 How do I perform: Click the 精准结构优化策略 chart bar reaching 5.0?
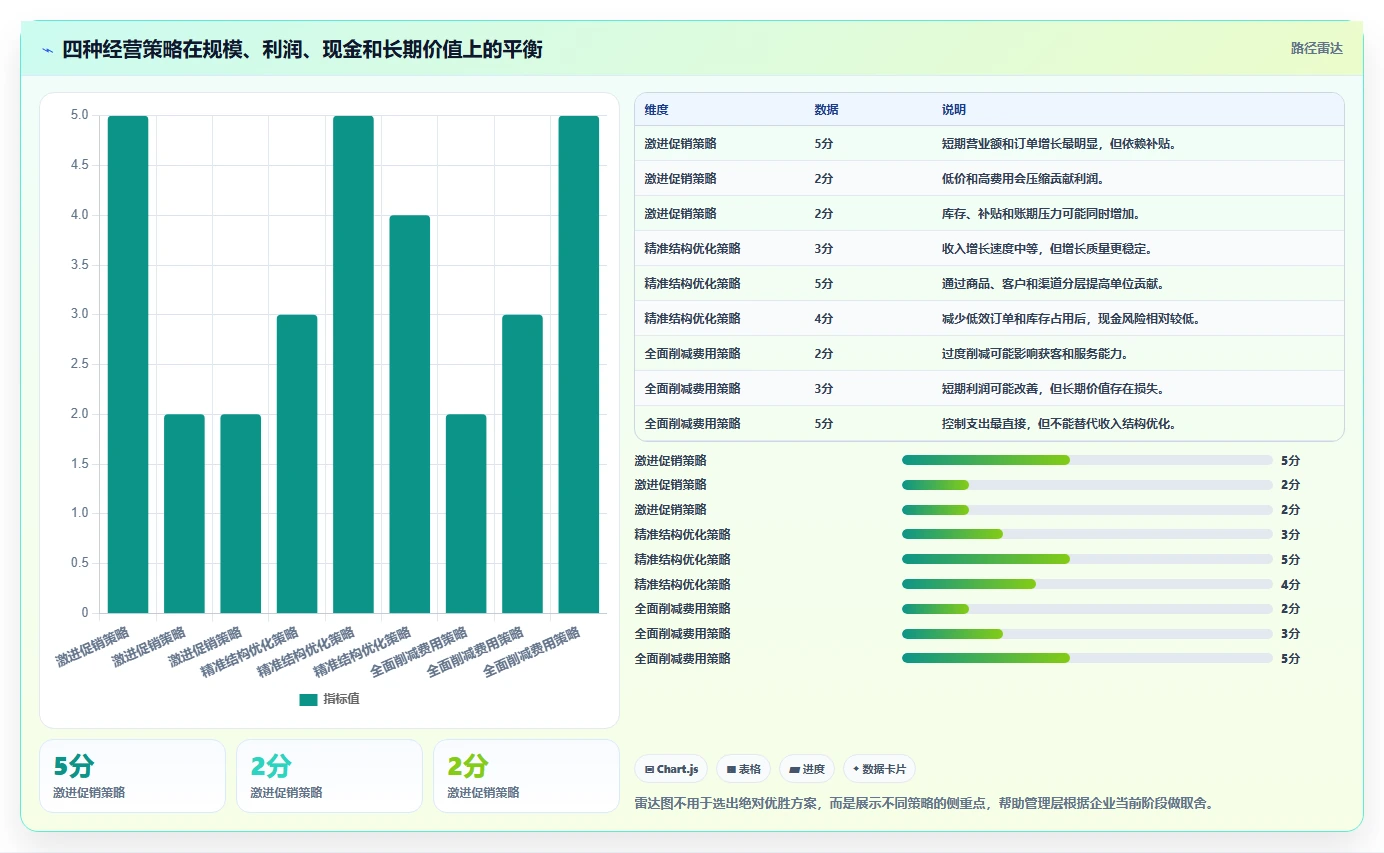[x=353, y=364]
